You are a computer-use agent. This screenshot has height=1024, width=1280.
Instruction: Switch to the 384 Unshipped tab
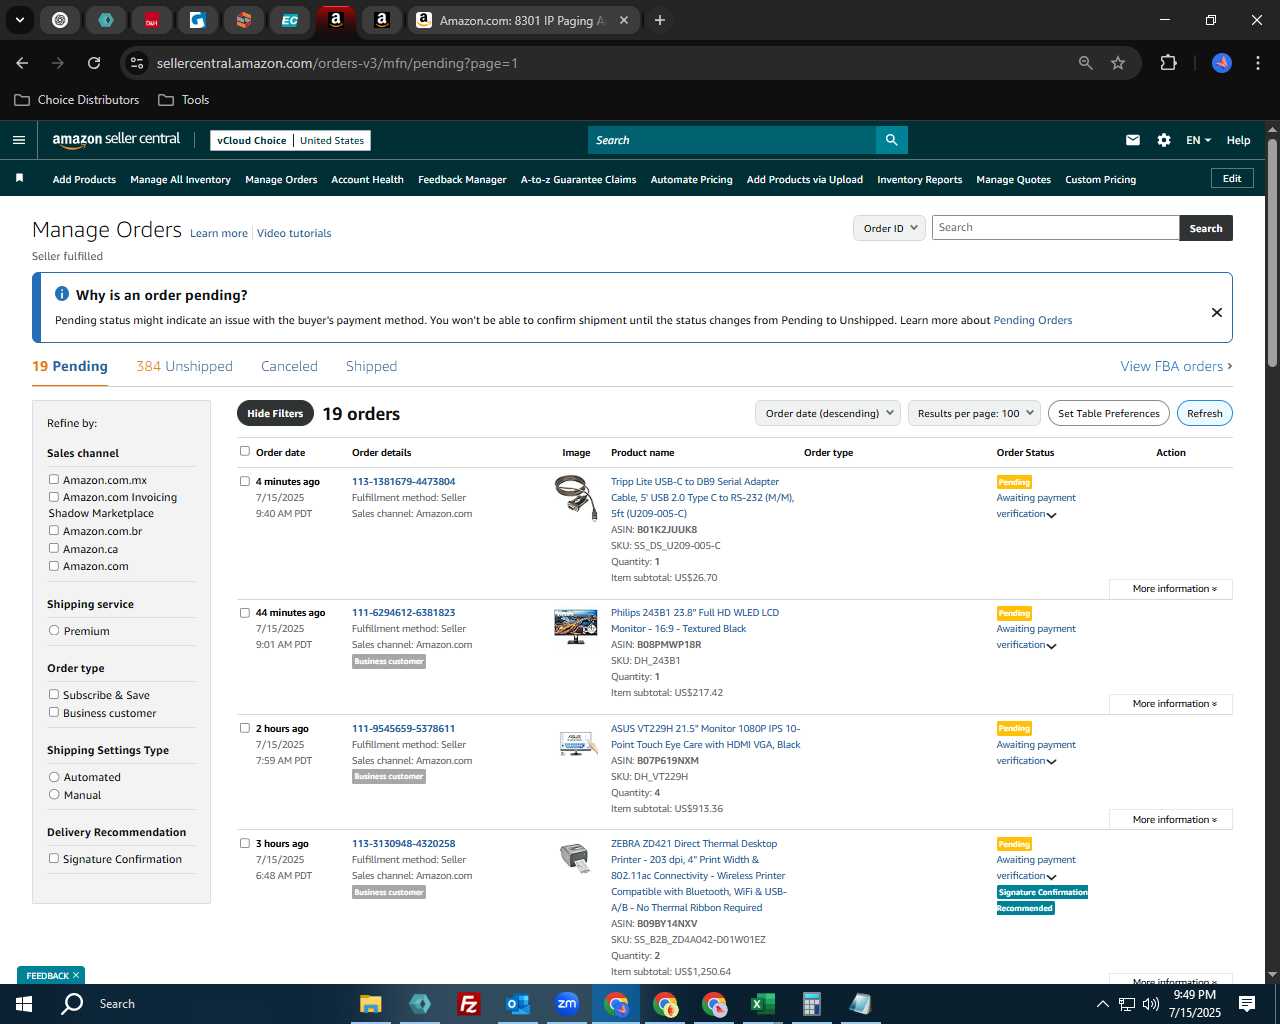(x=184, y=366)
